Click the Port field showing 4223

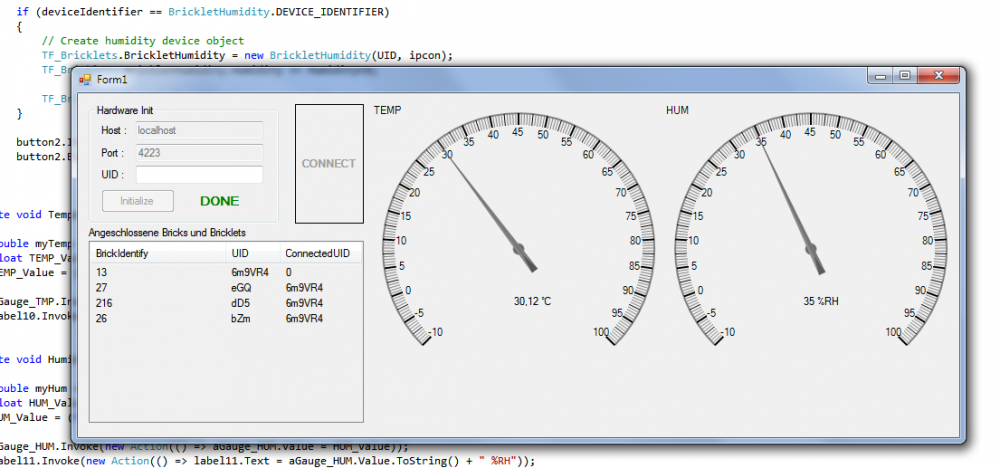[x=198, y=153]
